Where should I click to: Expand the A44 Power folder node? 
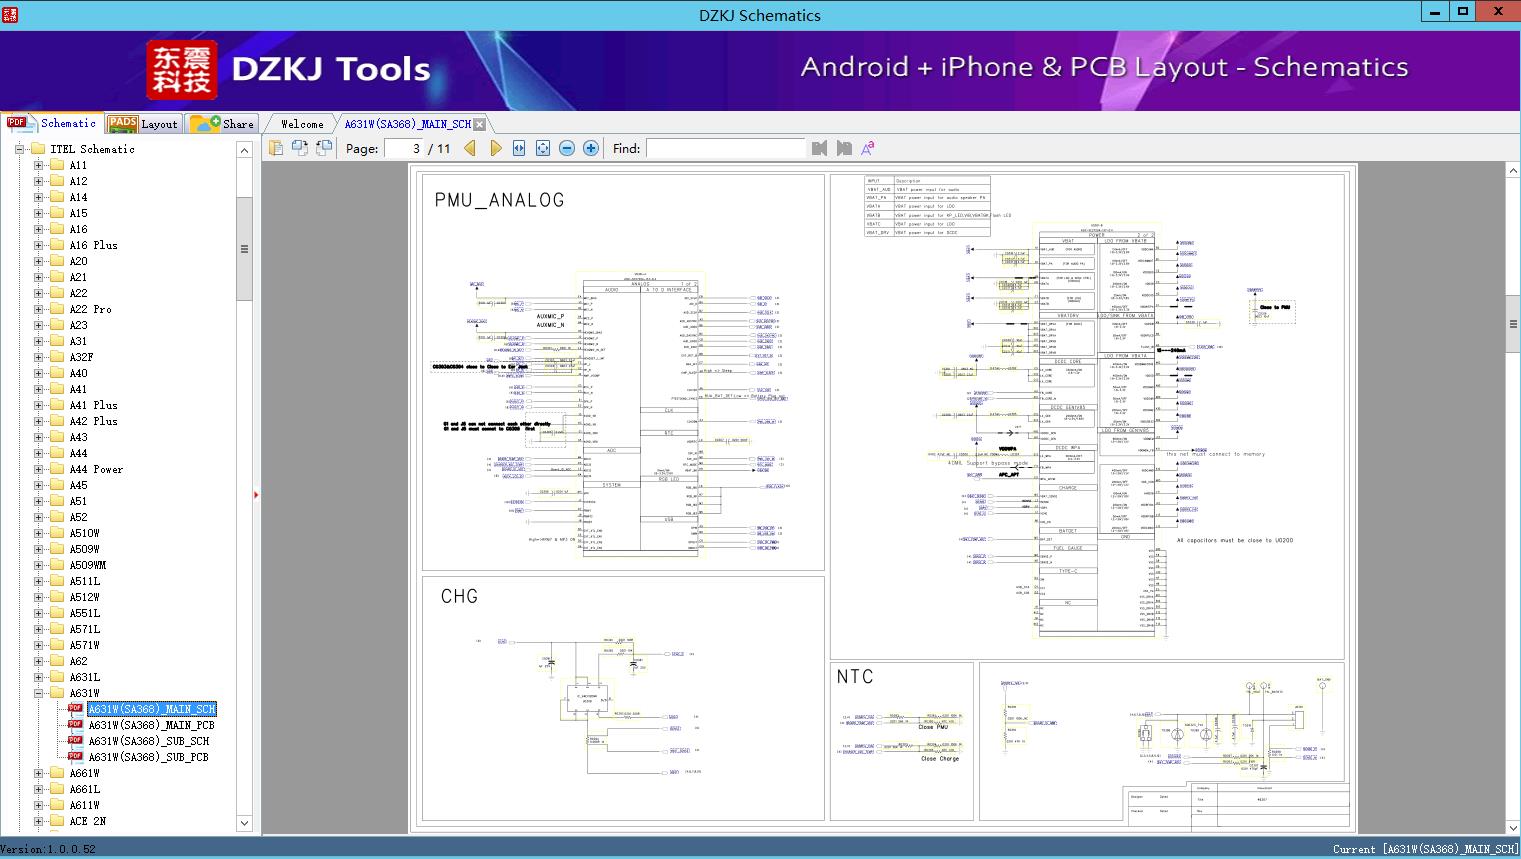click(39, 469)
